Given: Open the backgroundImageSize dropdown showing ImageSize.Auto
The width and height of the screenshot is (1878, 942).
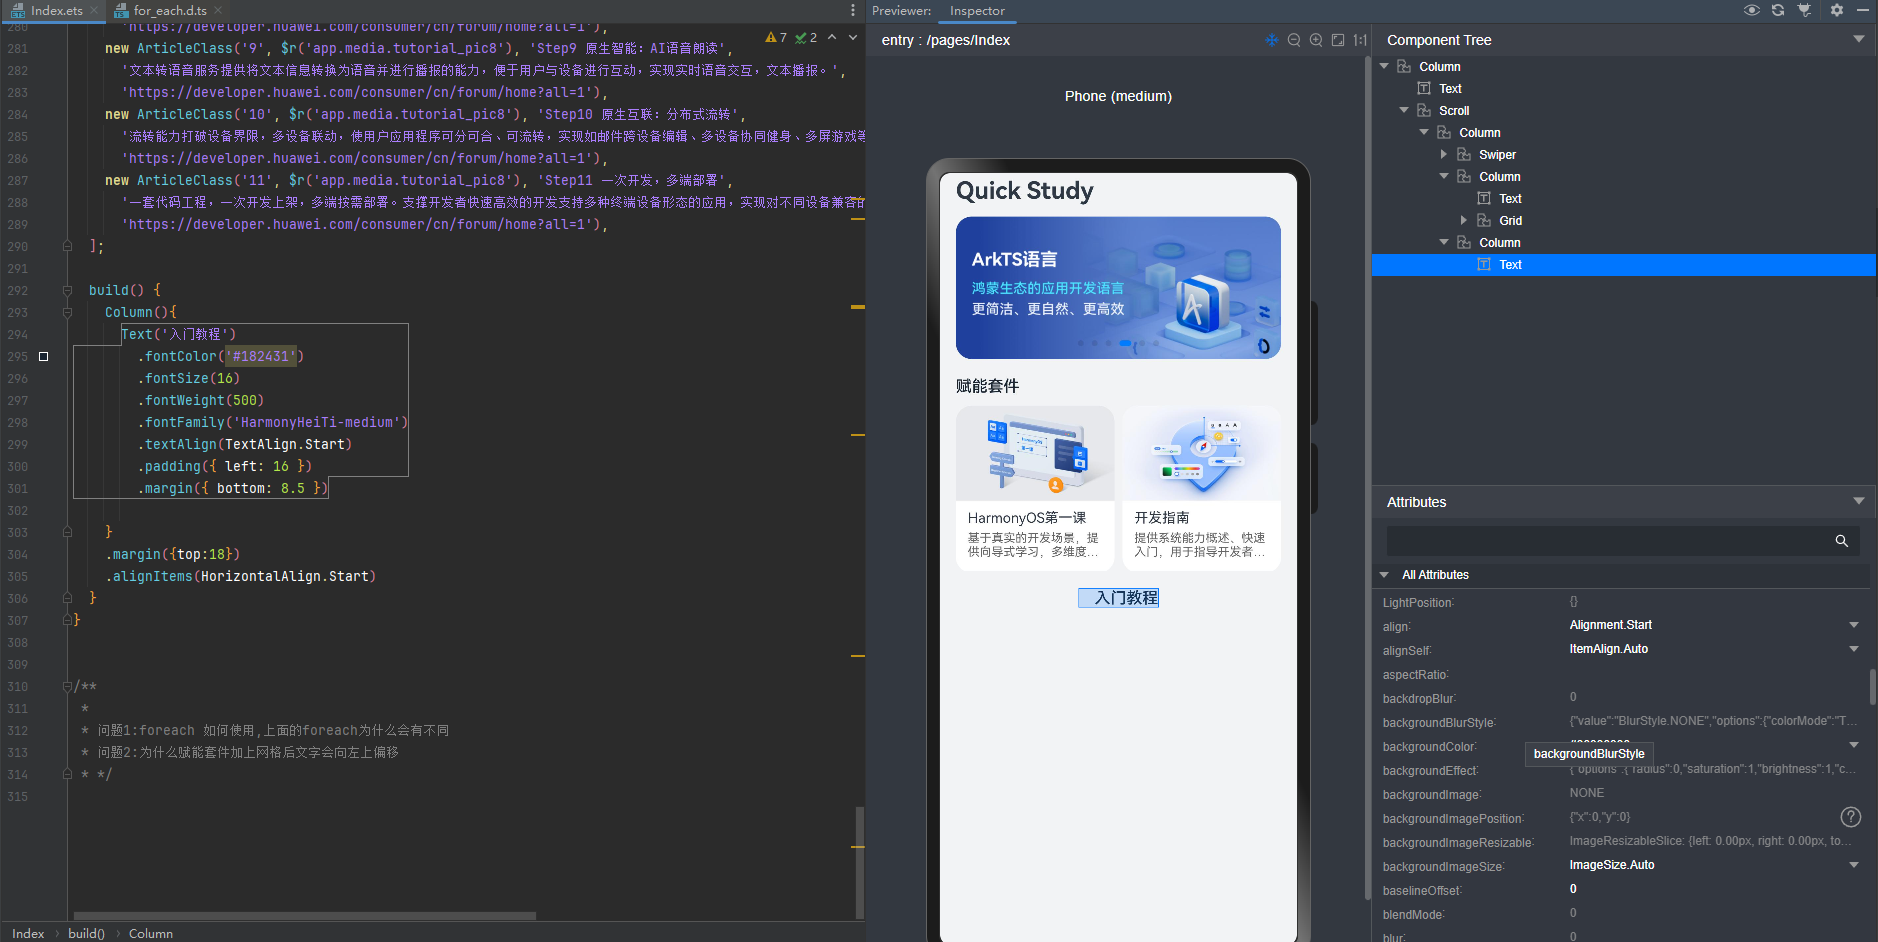Looking at the screenshot, I should point(1854,865).
